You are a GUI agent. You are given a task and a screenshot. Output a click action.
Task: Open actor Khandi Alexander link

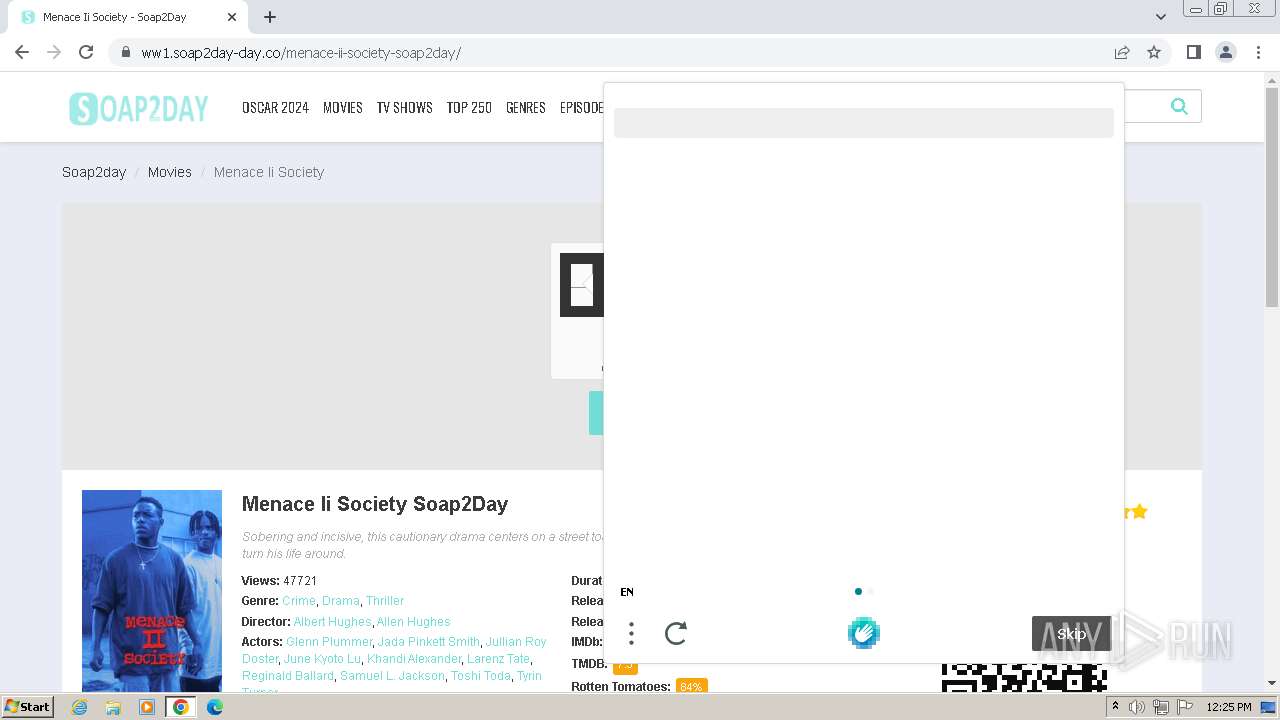(x=414, y=659)
